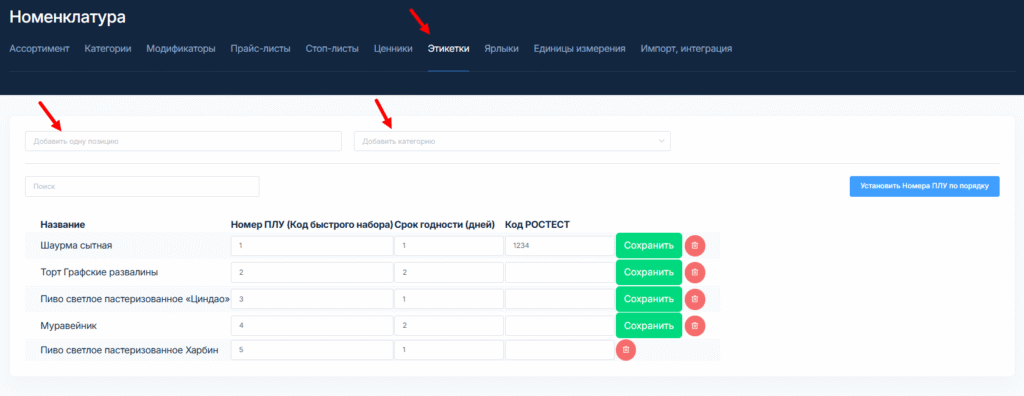Open the Ярлыки tab
Screen dimensions: 1024x396
coord(502,48)
